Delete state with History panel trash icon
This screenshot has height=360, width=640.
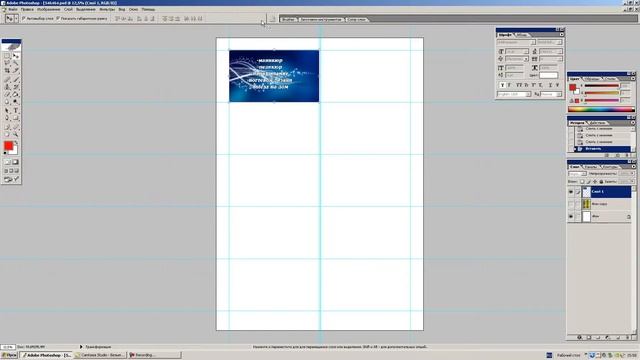click(x=627, y=155)
